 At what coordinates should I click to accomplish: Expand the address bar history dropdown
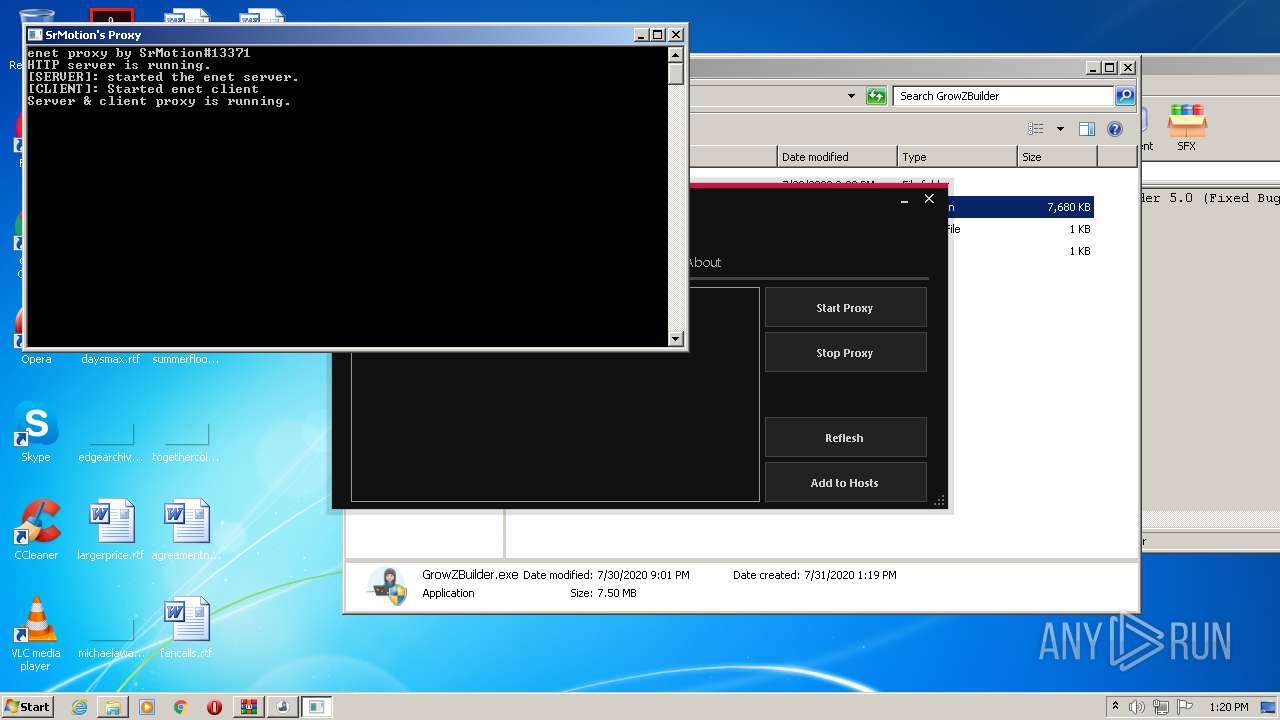[x=851, y=96]
